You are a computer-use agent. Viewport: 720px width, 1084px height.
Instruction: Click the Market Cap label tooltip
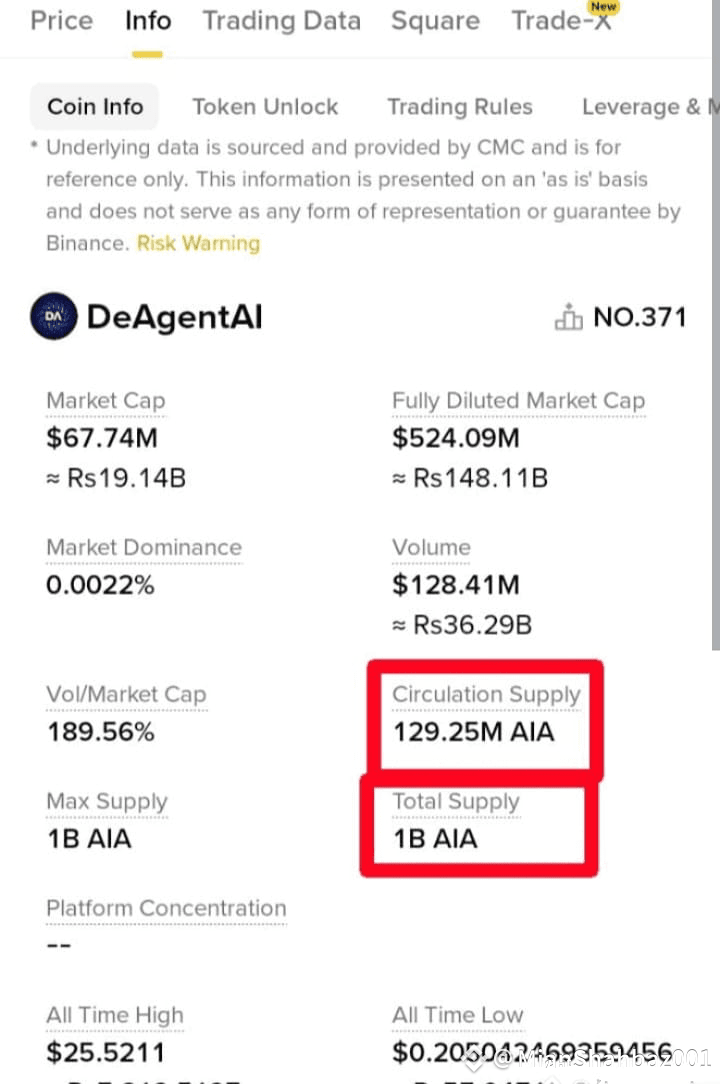(x=106, y=401)
